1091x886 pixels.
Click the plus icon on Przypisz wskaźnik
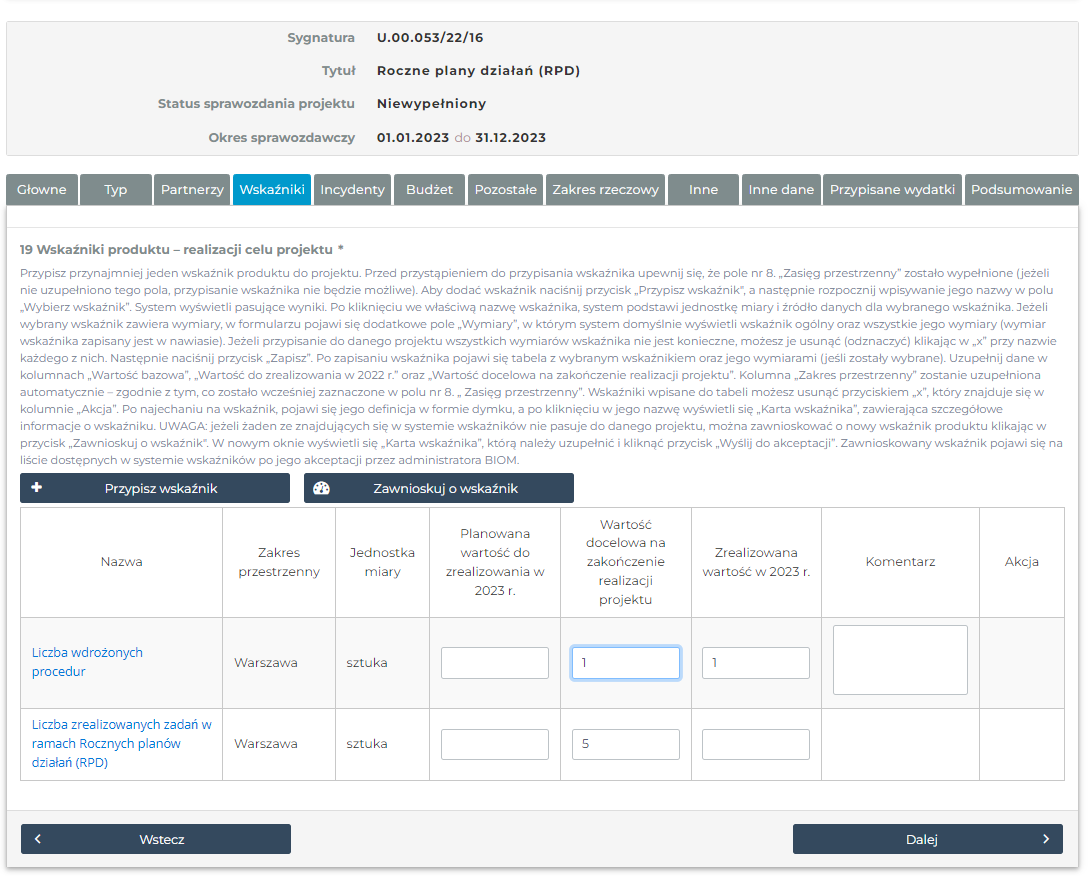[37, 488]
